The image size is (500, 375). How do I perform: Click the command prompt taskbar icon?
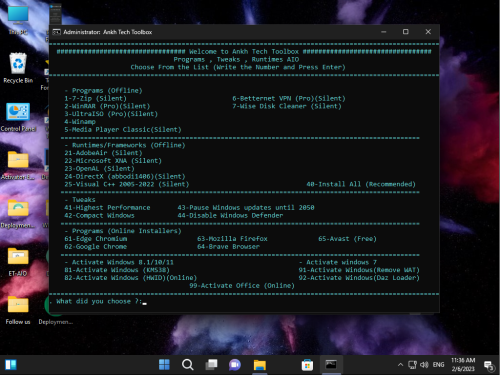click(331, 365)
